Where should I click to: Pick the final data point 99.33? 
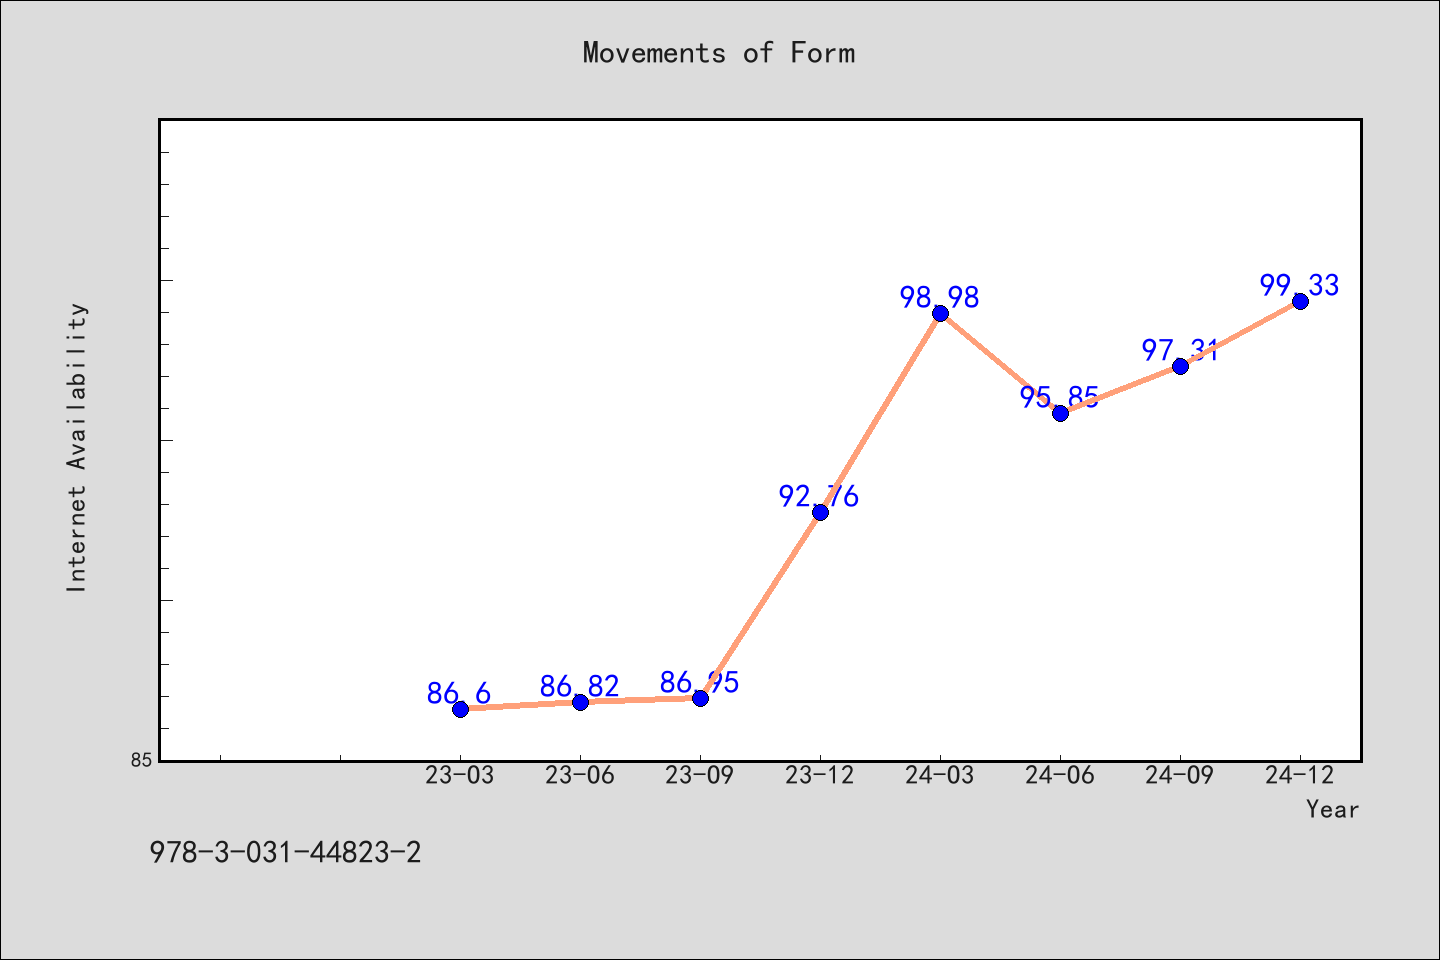[1300, 301]
